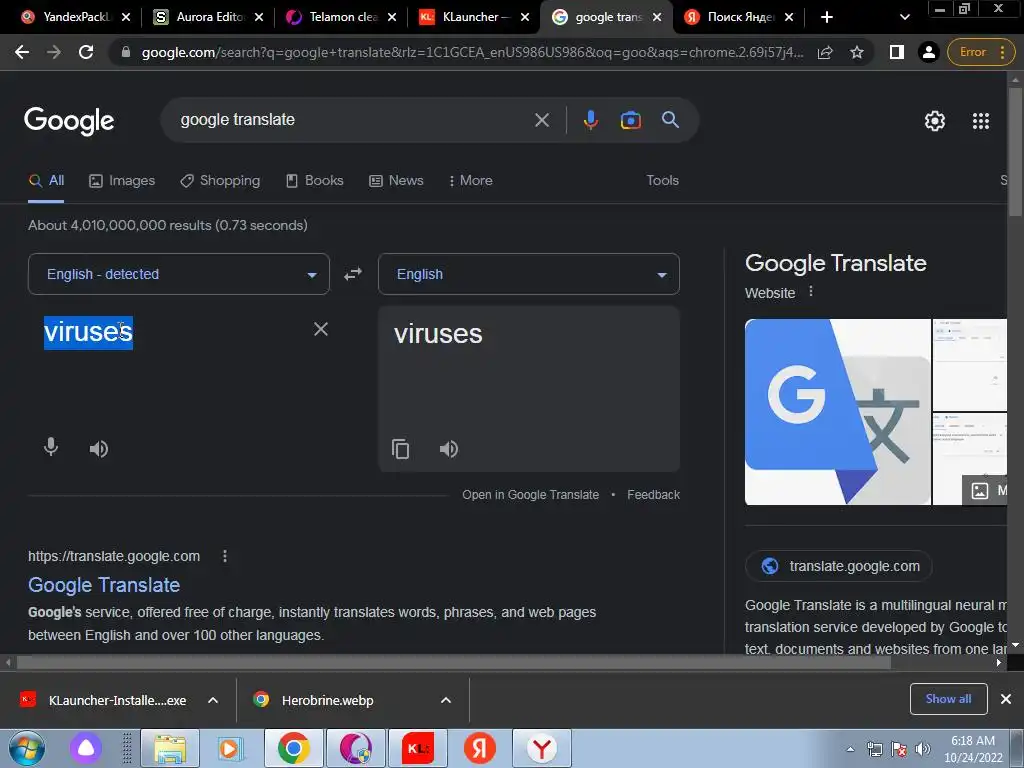Open more options for translate.google.com result

click(x=225, y=556)
